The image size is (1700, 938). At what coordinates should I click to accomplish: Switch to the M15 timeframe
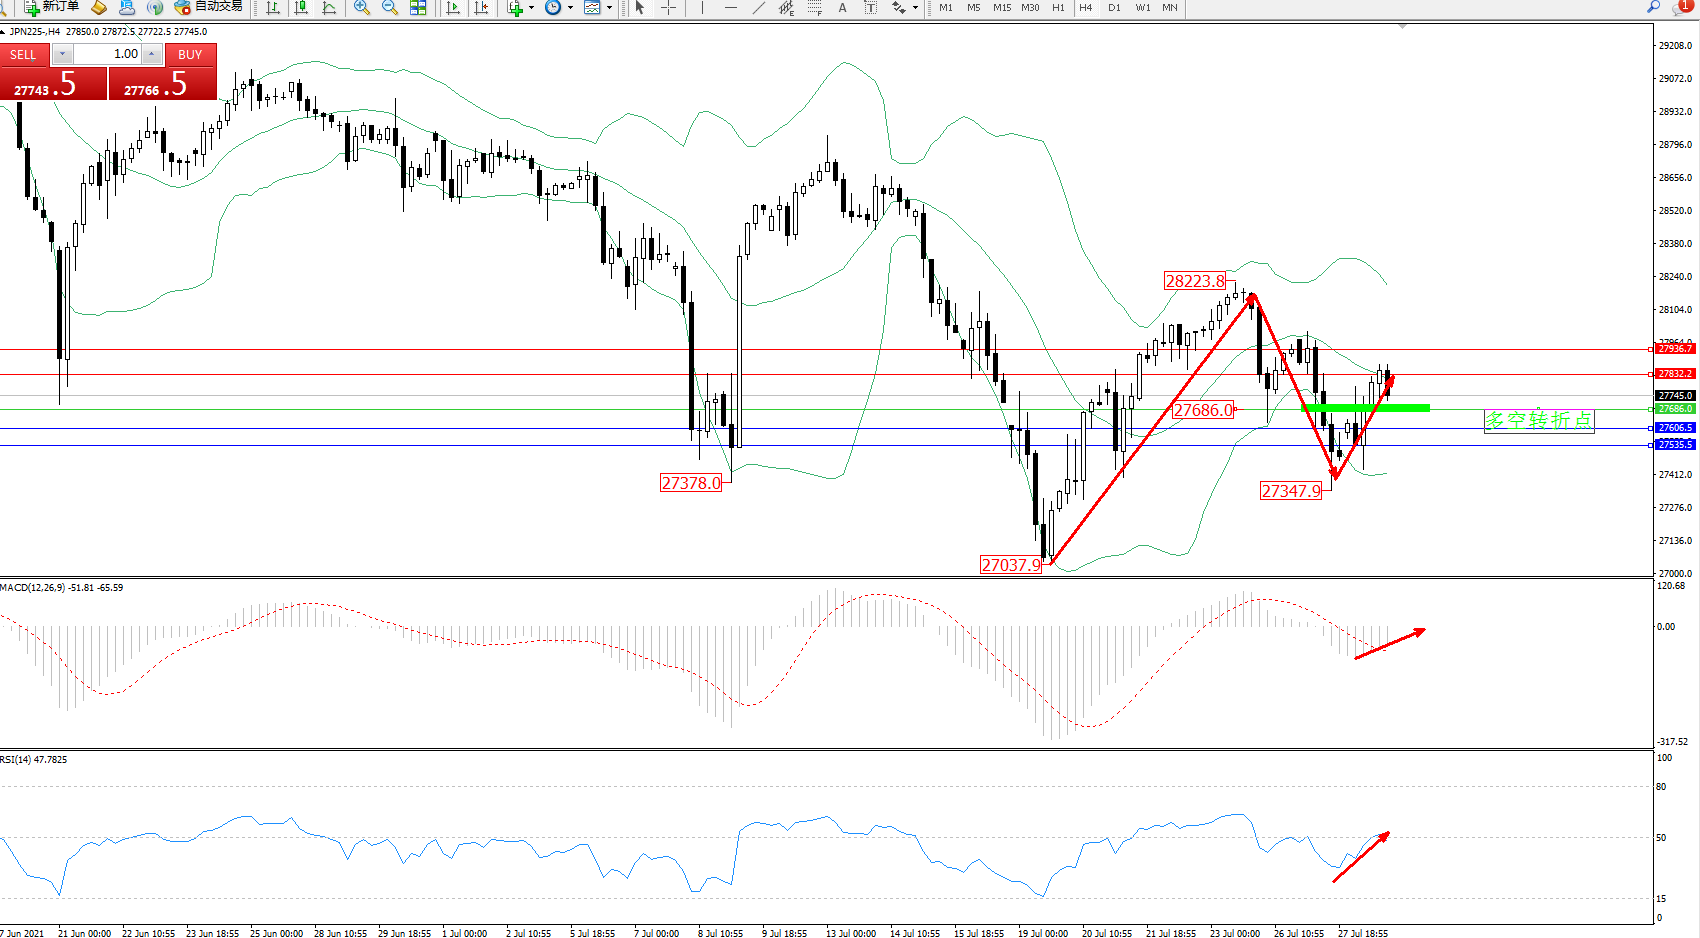pos(1001,7)
